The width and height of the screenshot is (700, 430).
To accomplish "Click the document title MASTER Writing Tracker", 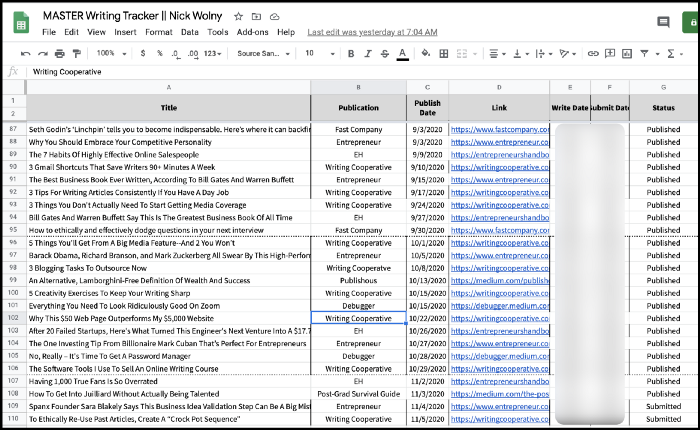I will [x=132, y=16].
